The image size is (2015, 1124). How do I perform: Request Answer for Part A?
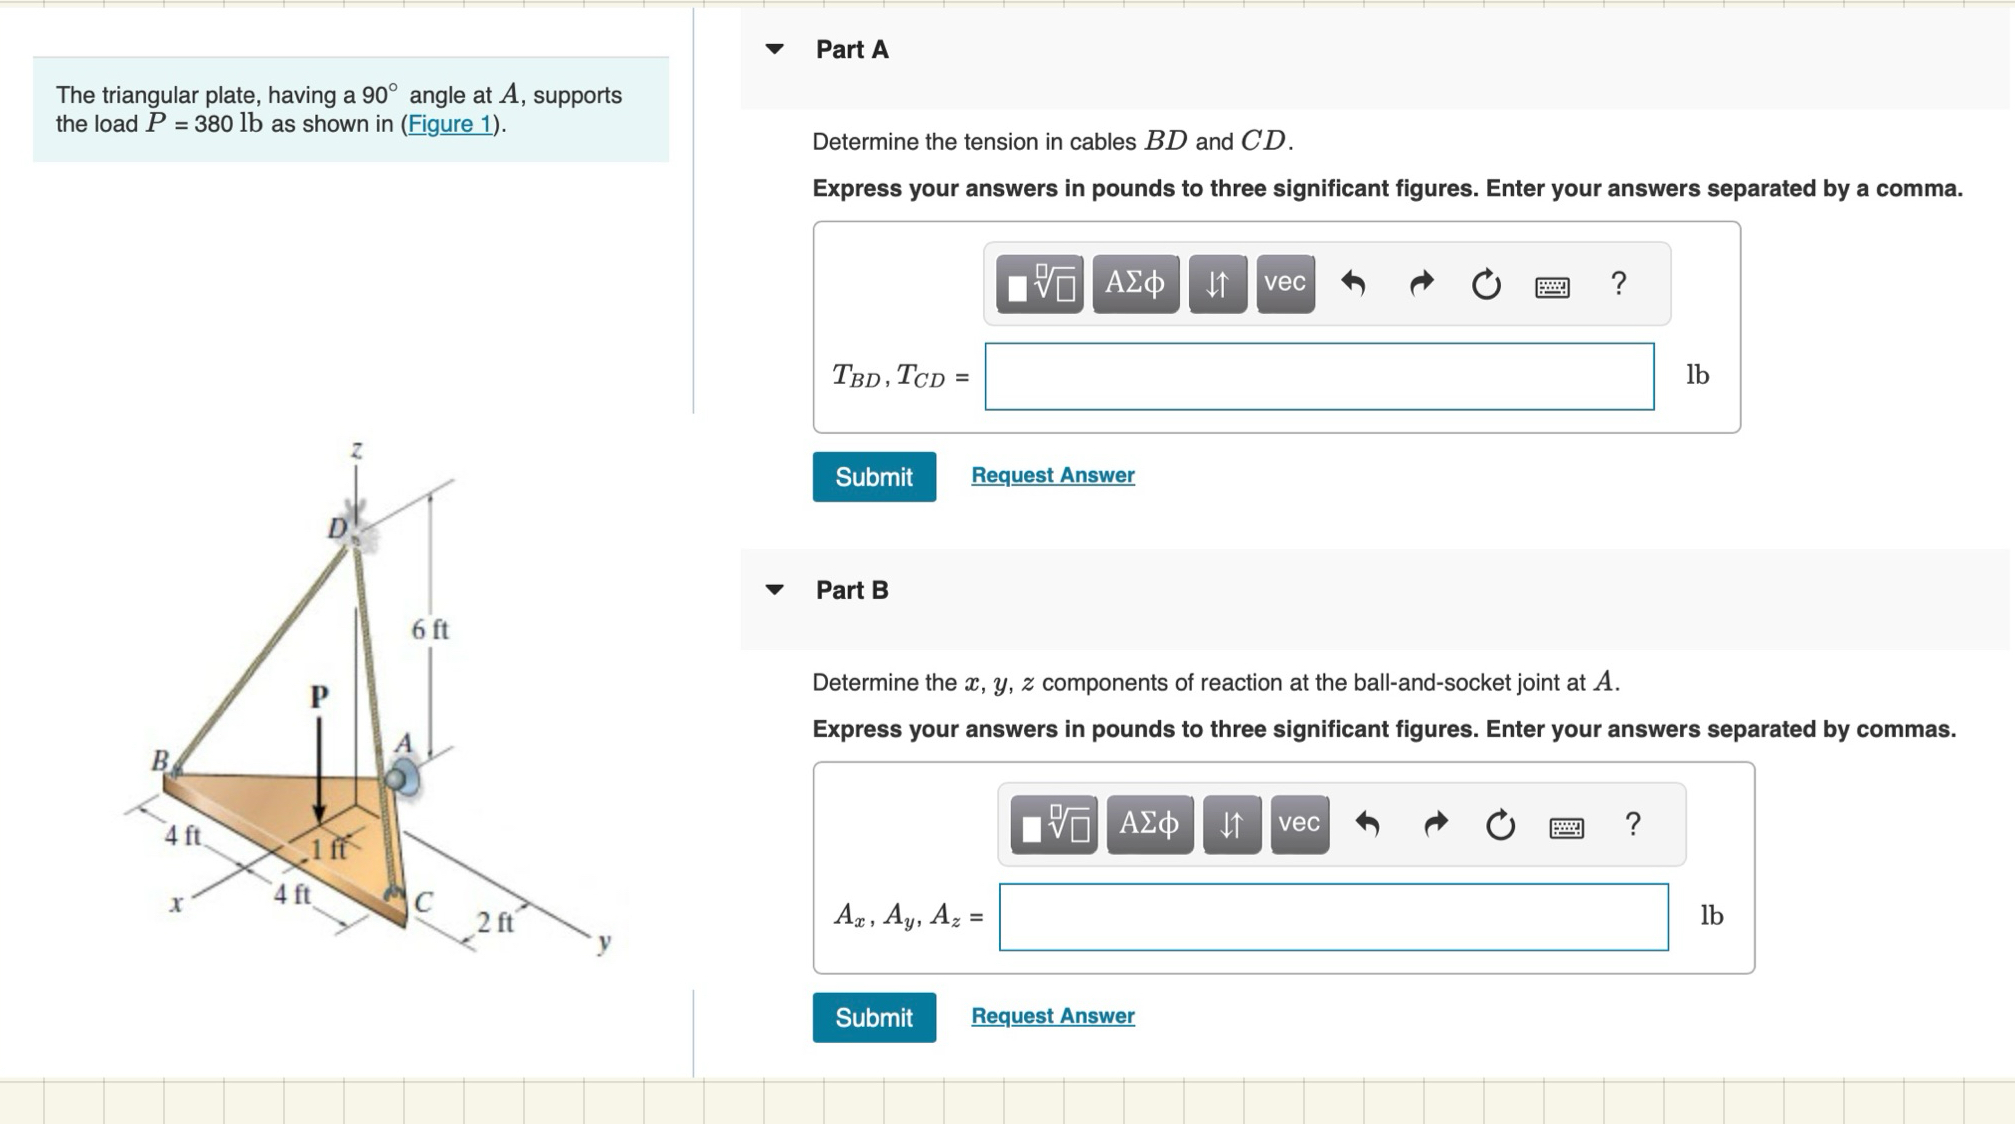(1052, 474)
